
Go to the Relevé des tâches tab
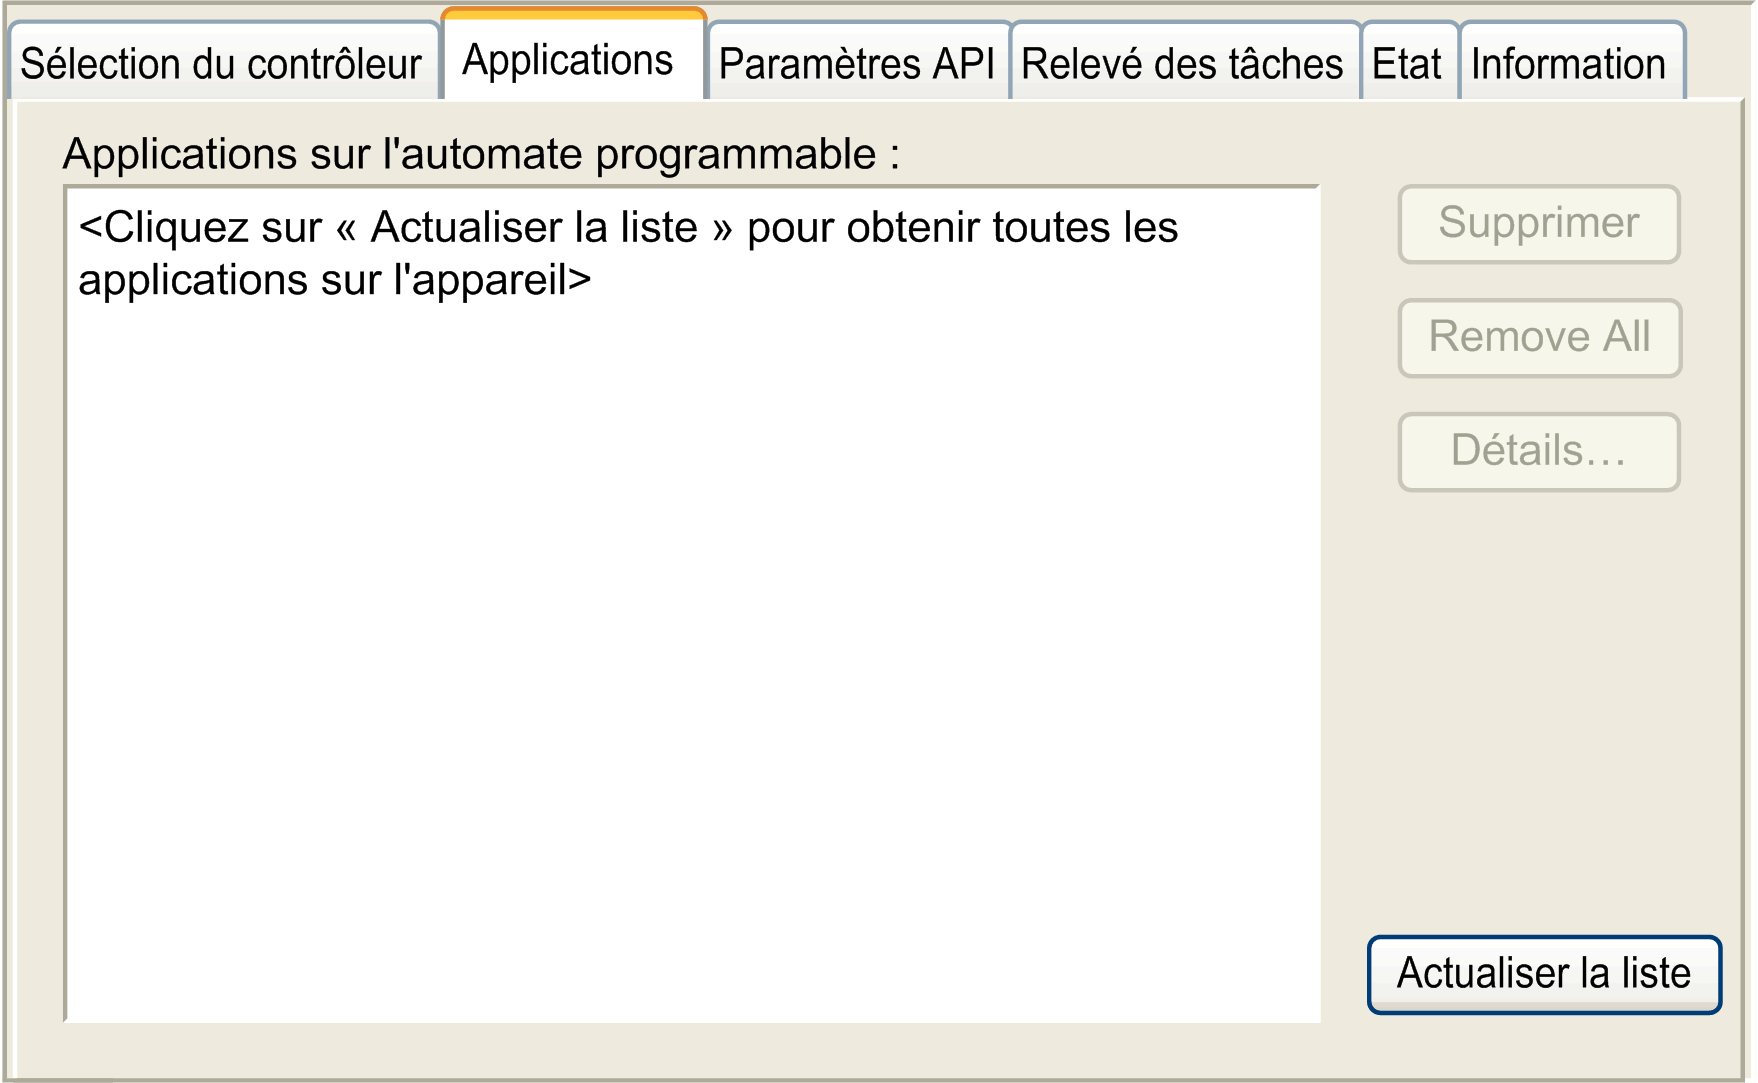click(1185, 63)
